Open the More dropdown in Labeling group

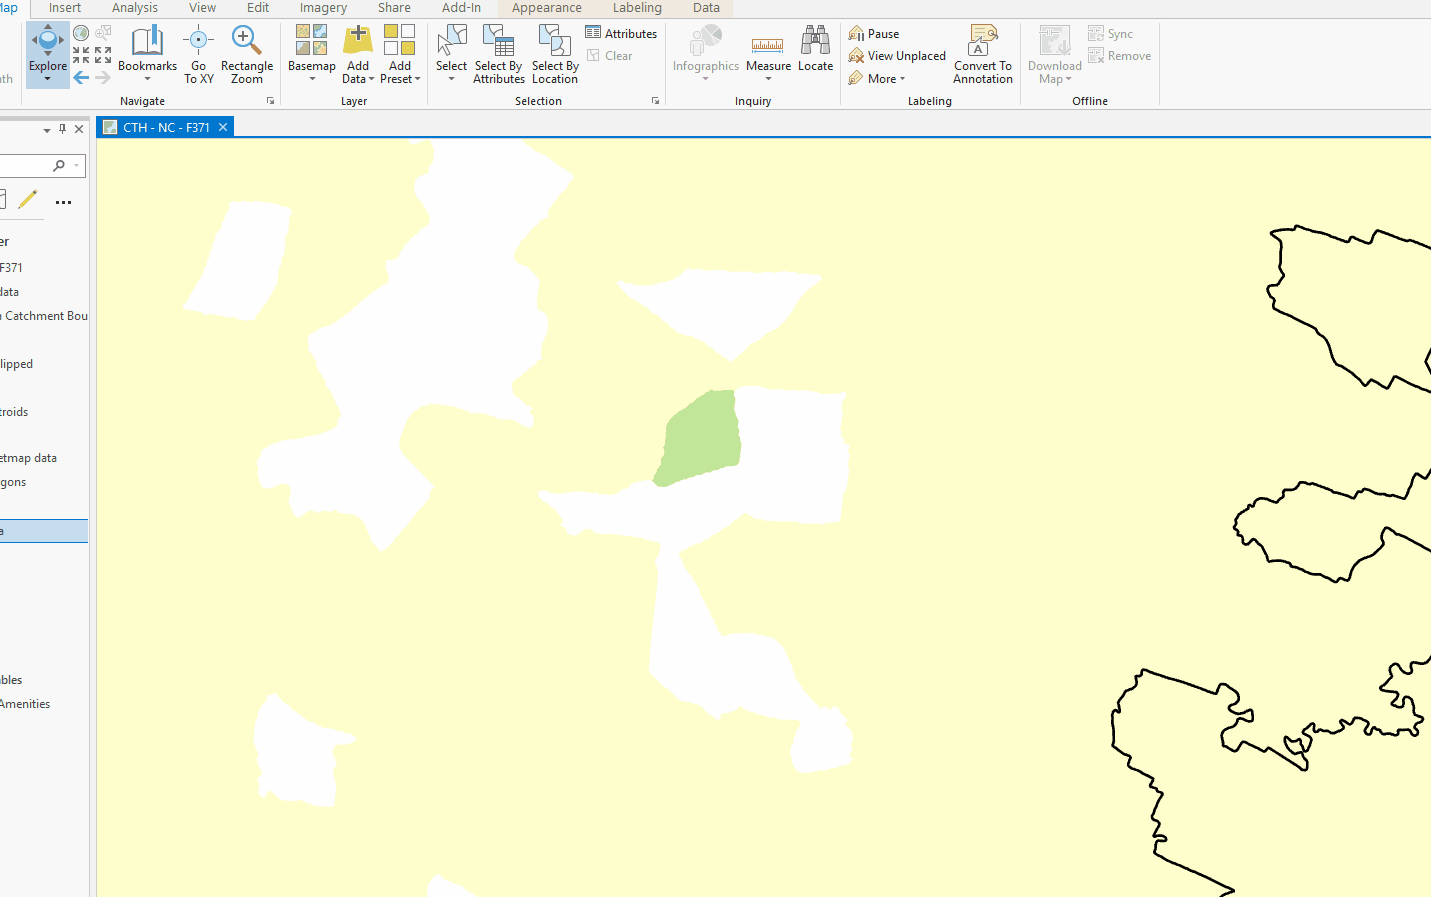click(x=877, y=78)
